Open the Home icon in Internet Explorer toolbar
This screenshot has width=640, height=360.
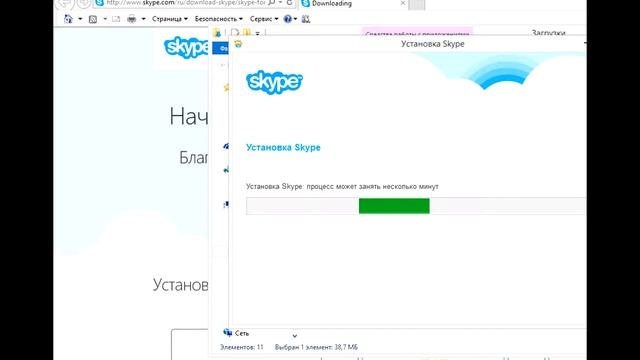68,19
